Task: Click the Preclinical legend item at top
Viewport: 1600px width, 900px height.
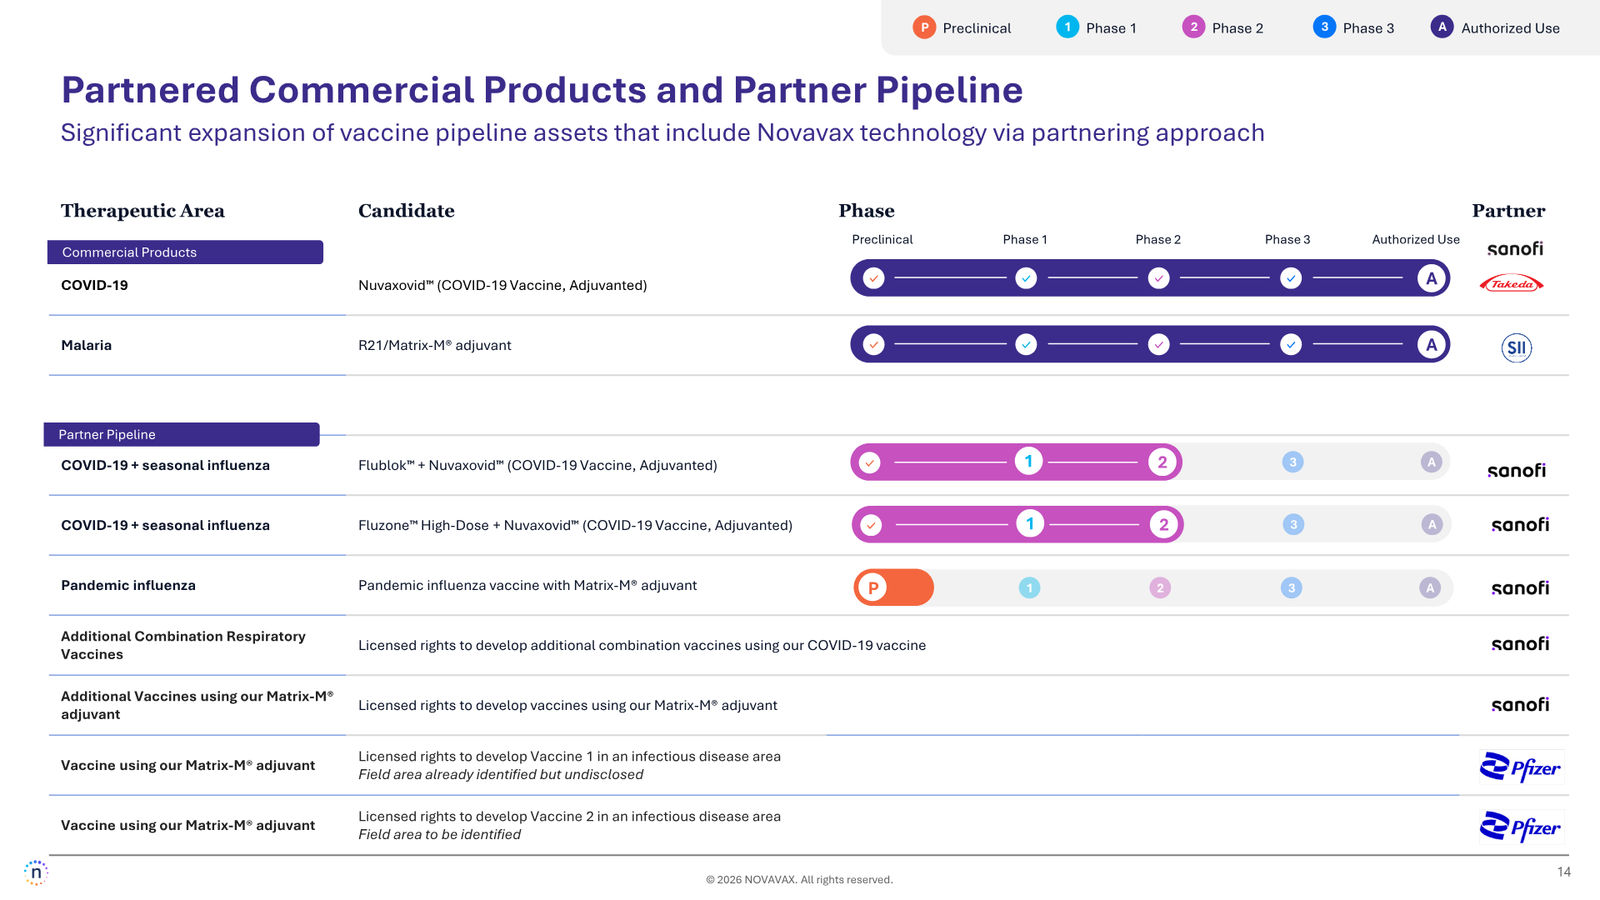Action: pyautogui.click(x=962, y=28)
